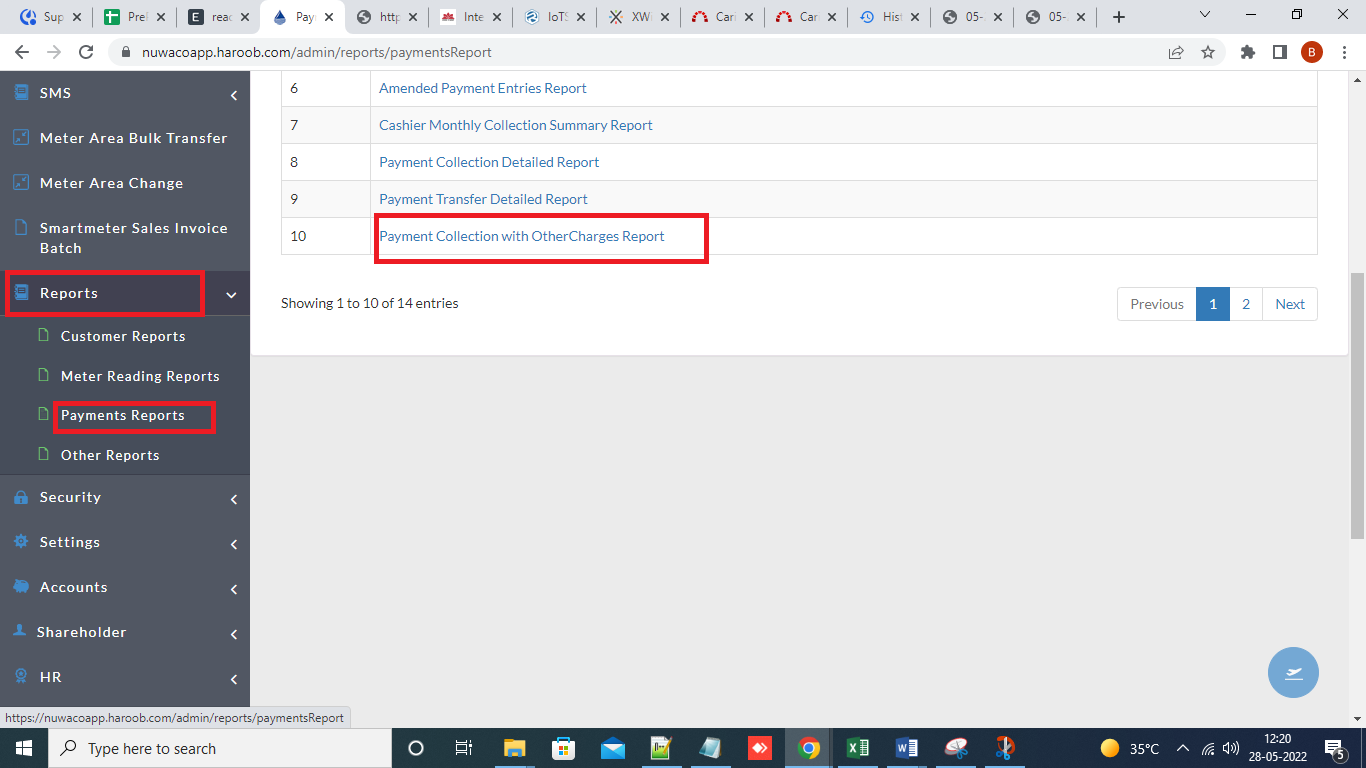This screenshot has height=768, width=1366.
Task: Click the page vertical scrollbar thumb
Action: [x=1357, y=406]
